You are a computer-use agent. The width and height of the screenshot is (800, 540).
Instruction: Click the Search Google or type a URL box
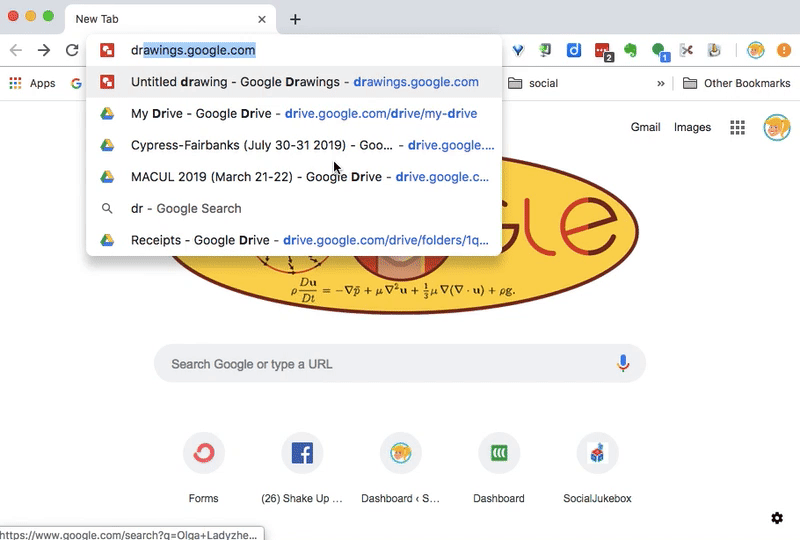(400, 364)
